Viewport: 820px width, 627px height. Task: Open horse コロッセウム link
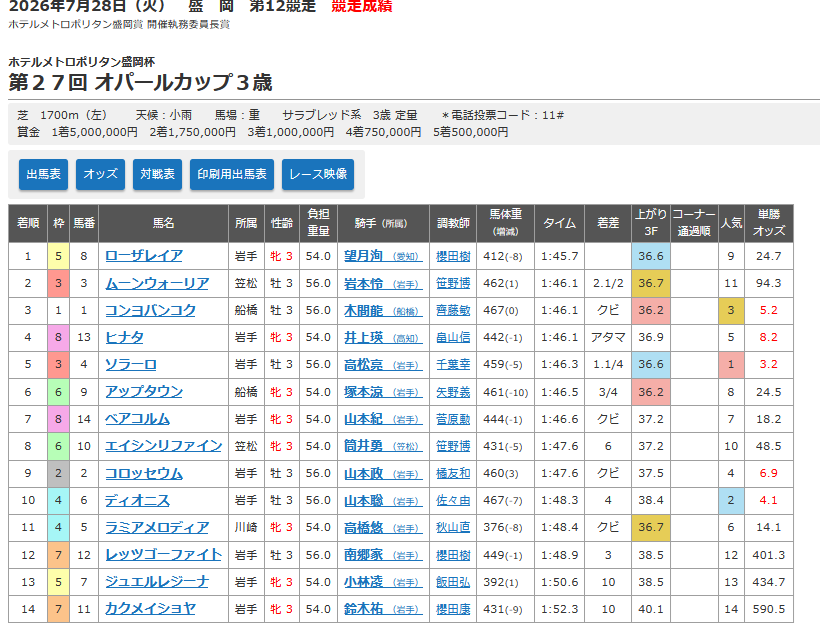pos(144,473)
